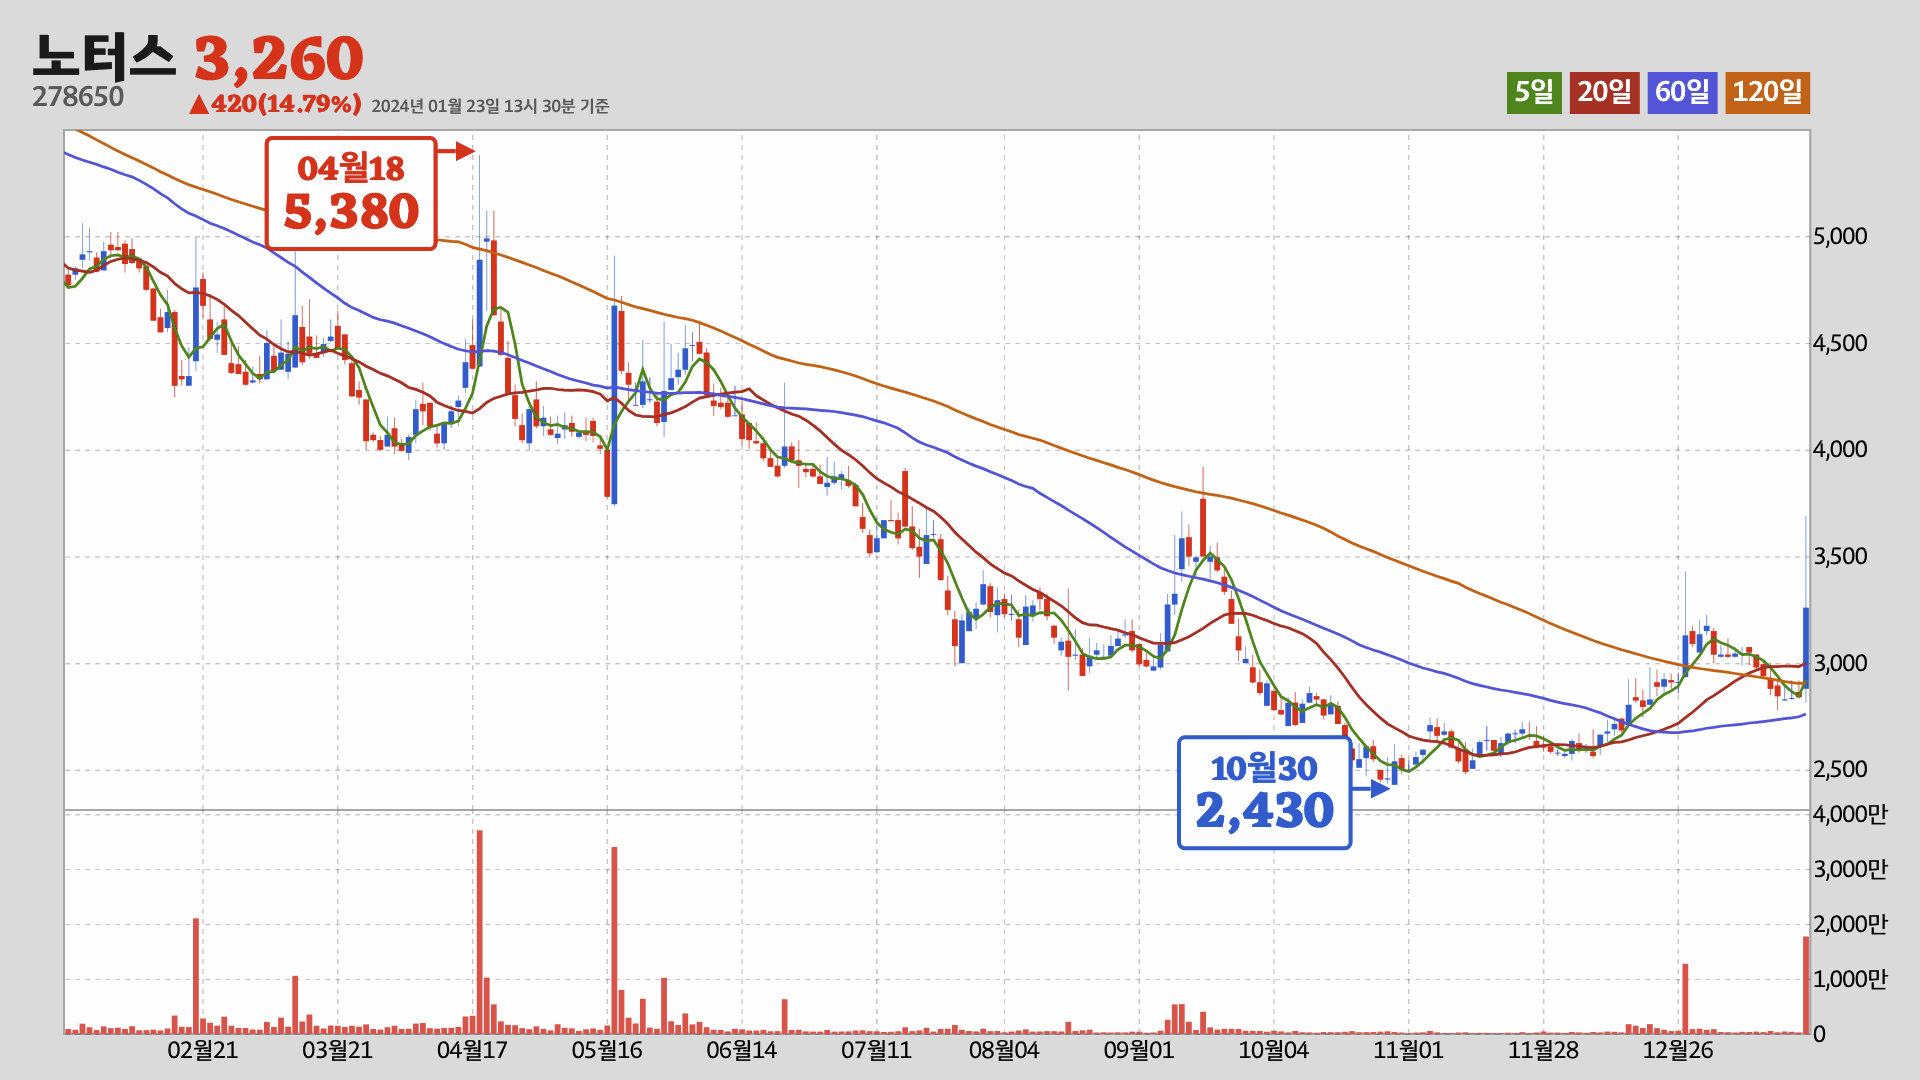The width and height of the screenshot is (1920, 1080).
Task: Click the current price 3,260
Action: pyautogui.click(x=279, y=59)
